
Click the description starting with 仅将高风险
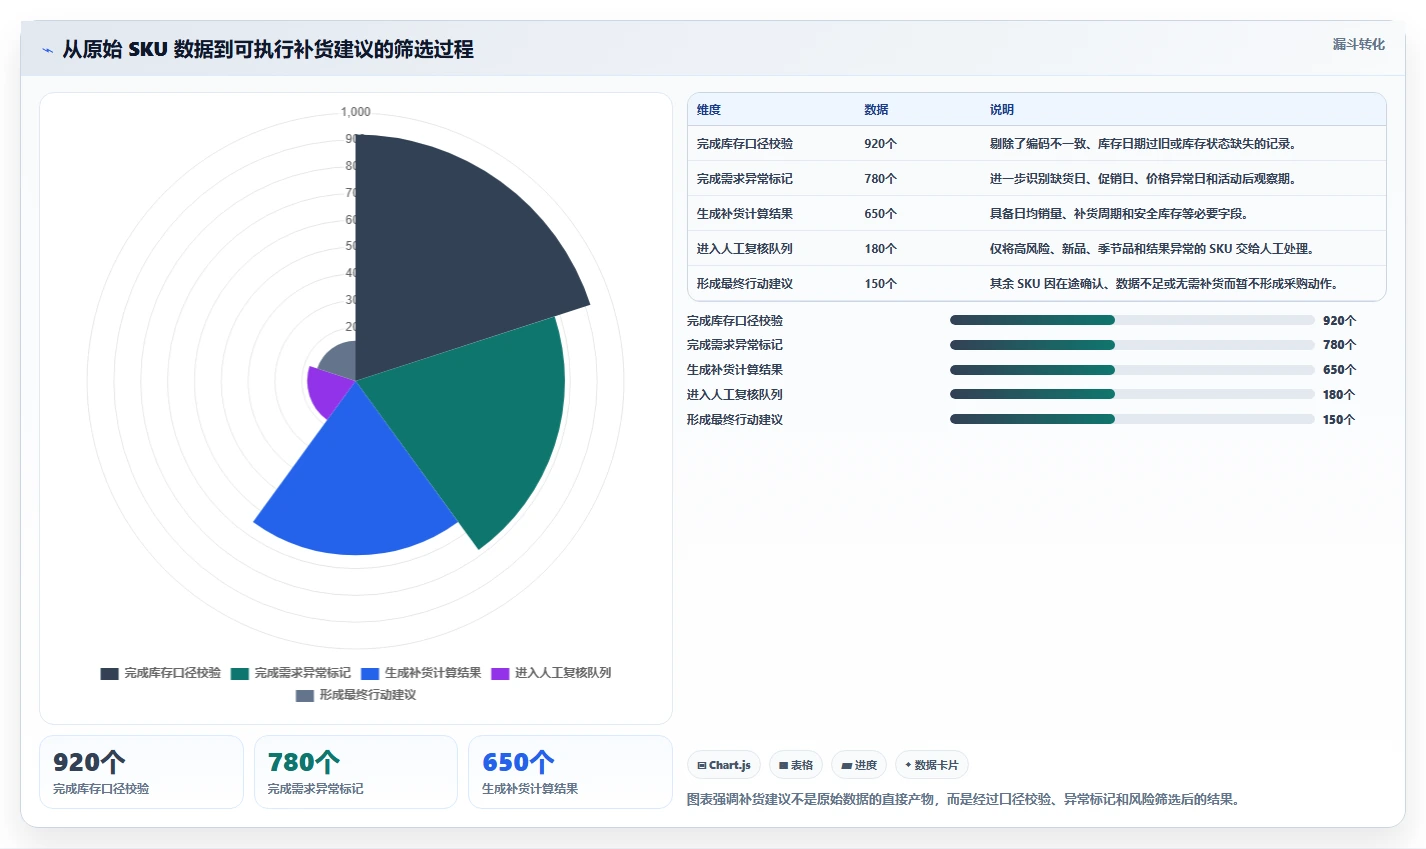[x=1155, y=249]
